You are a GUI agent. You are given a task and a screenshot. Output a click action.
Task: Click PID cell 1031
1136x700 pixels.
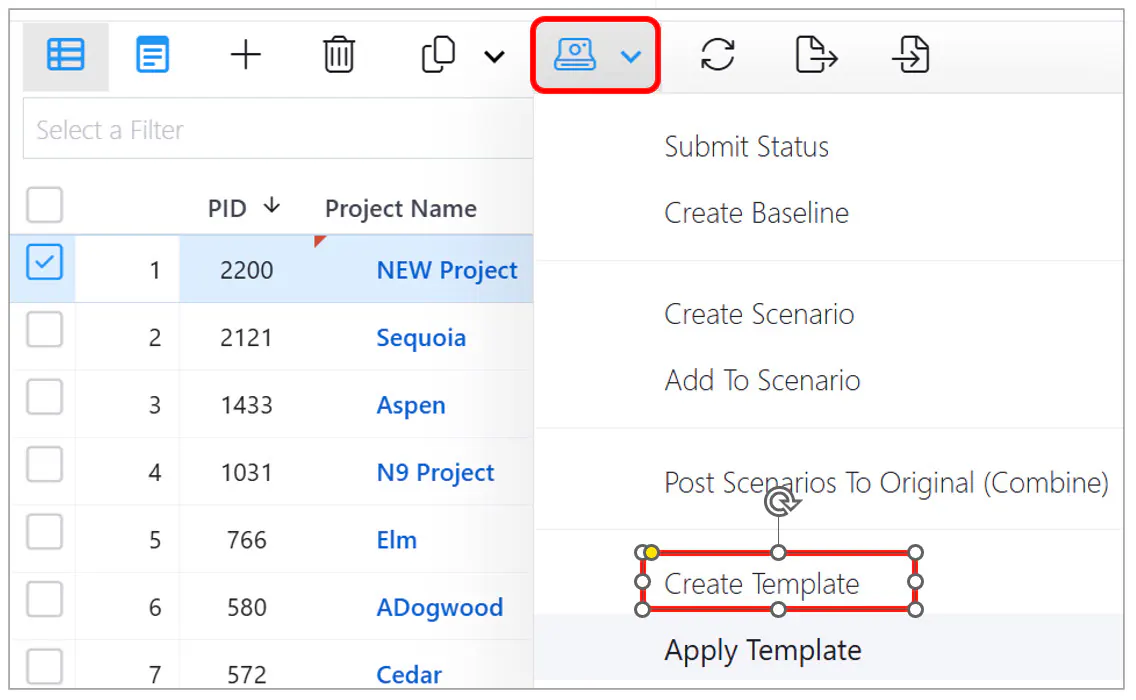tap(246, 472)
